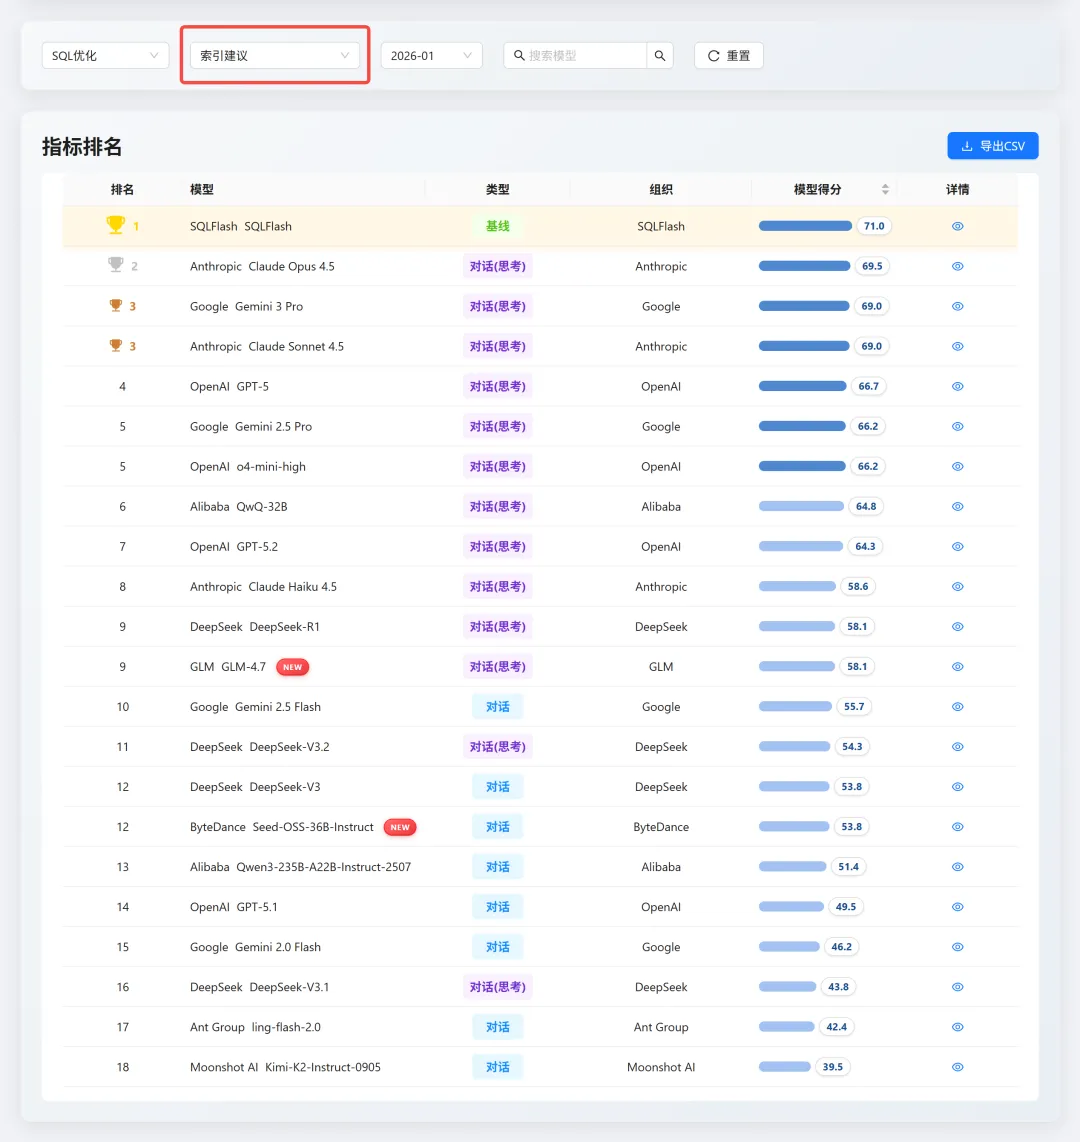Open the 索引建议 dropdown
Viewport: 1080px width, 1142px height.
pyautogui.click(x=274, y=55)
